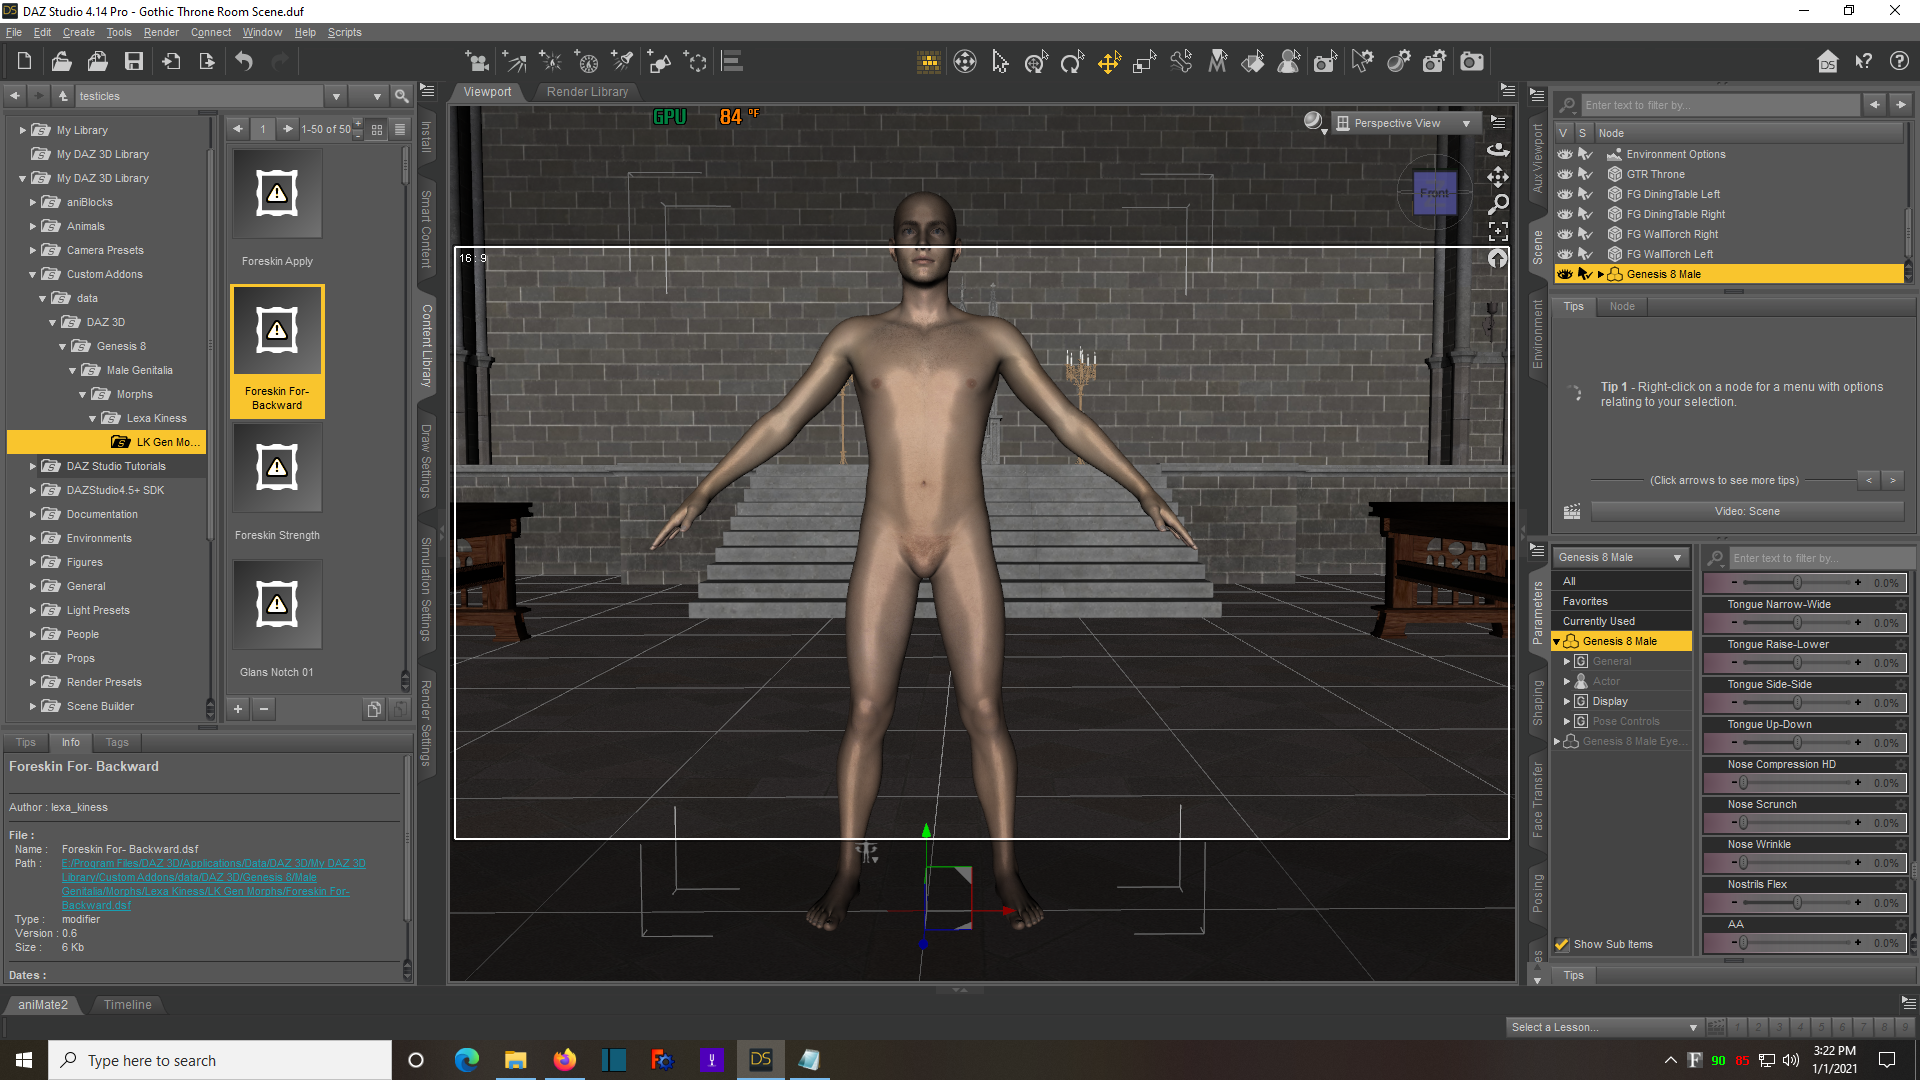The height and width of the screenshot is (1080, 1920).
Task: Select the Rotate tool
Action: [x=1072, y=63]
